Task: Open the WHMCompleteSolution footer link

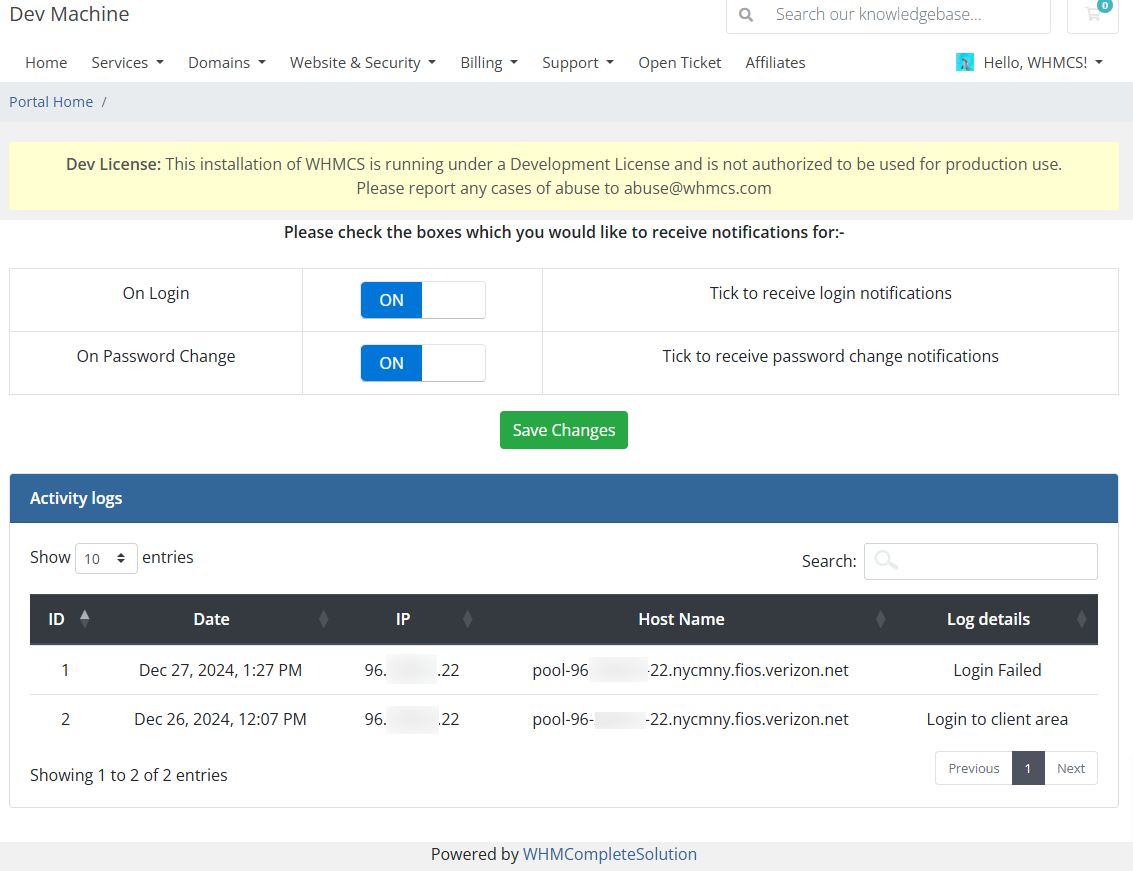Action: pyautogui.click(x=610, y=854)
